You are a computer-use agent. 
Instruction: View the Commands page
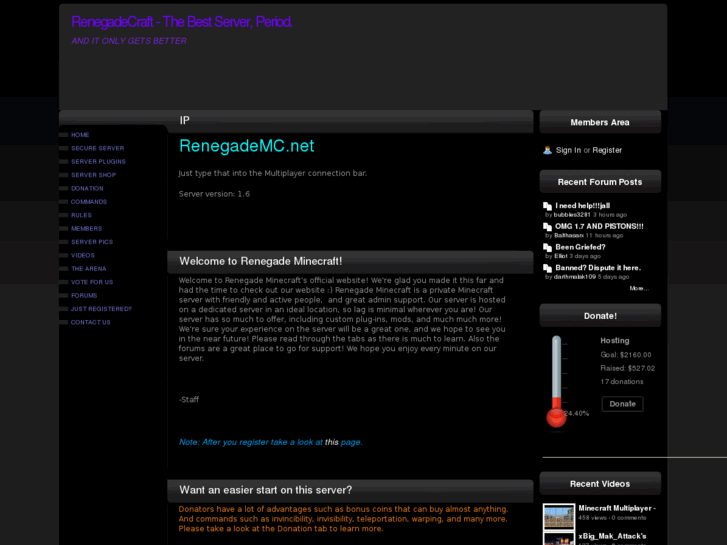[89, 202]
